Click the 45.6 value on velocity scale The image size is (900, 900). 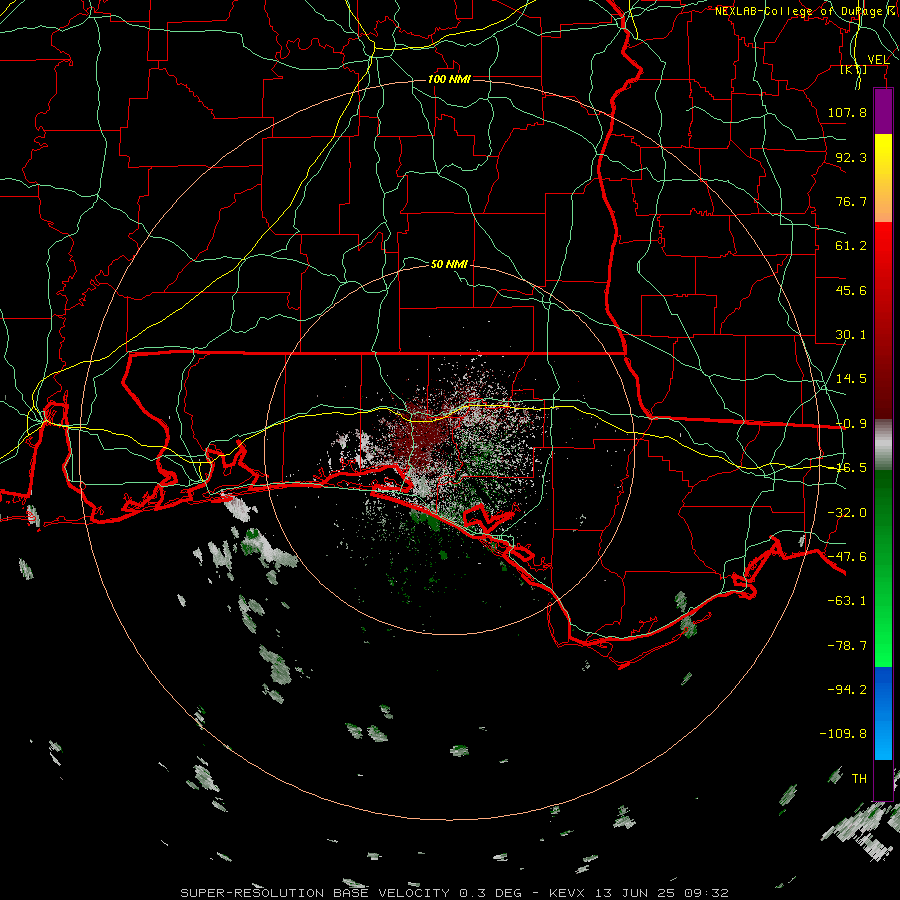851,290
